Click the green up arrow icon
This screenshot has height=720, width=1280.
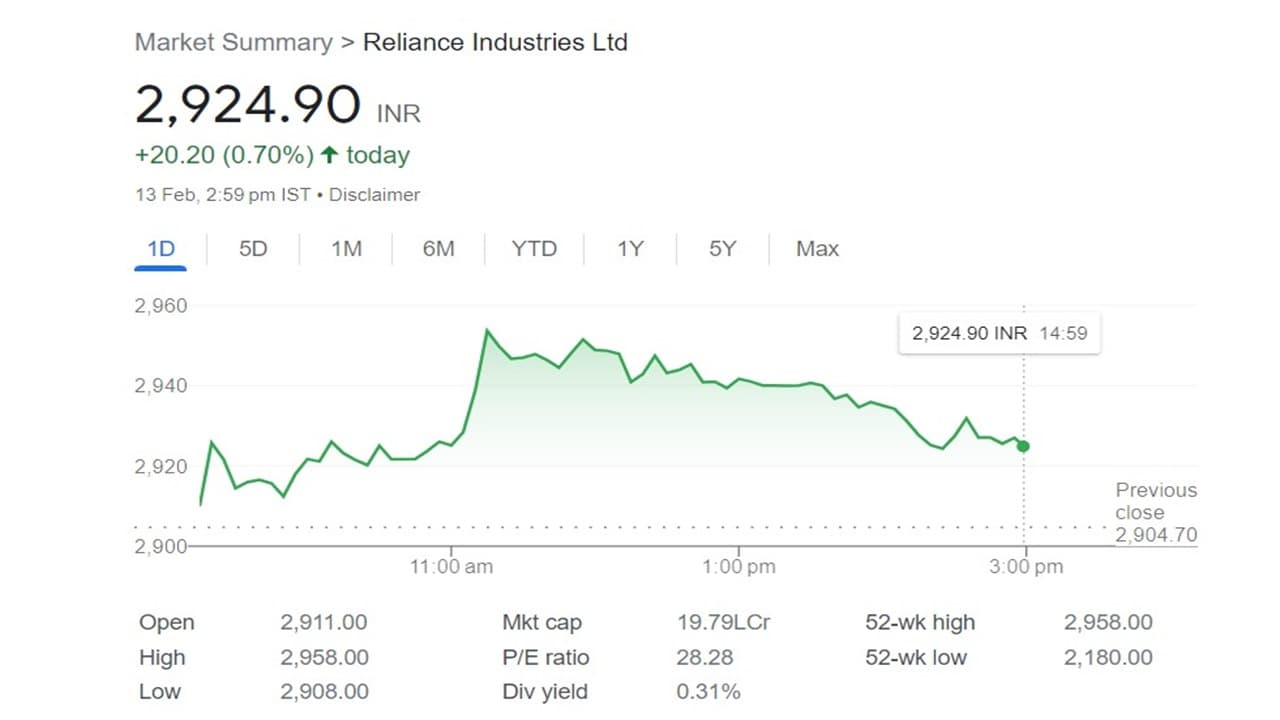[x=329, y=155]
